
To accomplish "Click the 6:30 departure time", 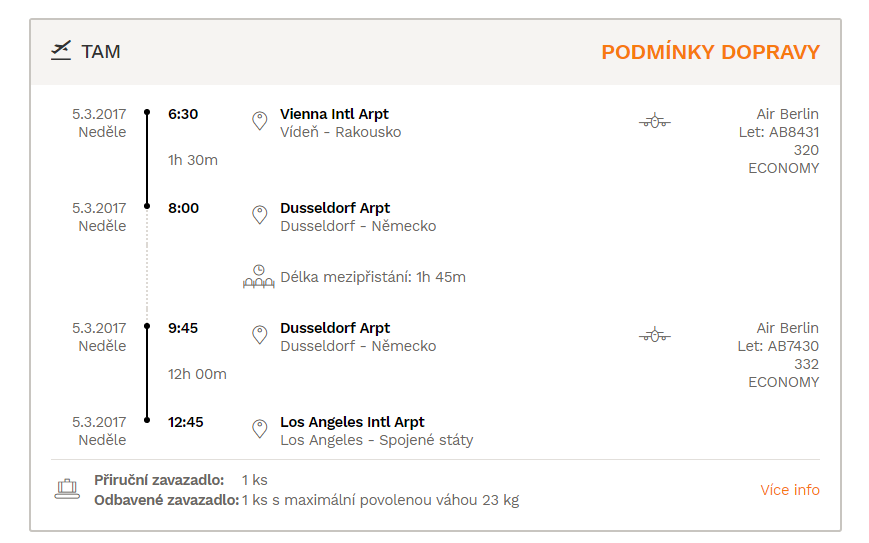I will 183,114.
